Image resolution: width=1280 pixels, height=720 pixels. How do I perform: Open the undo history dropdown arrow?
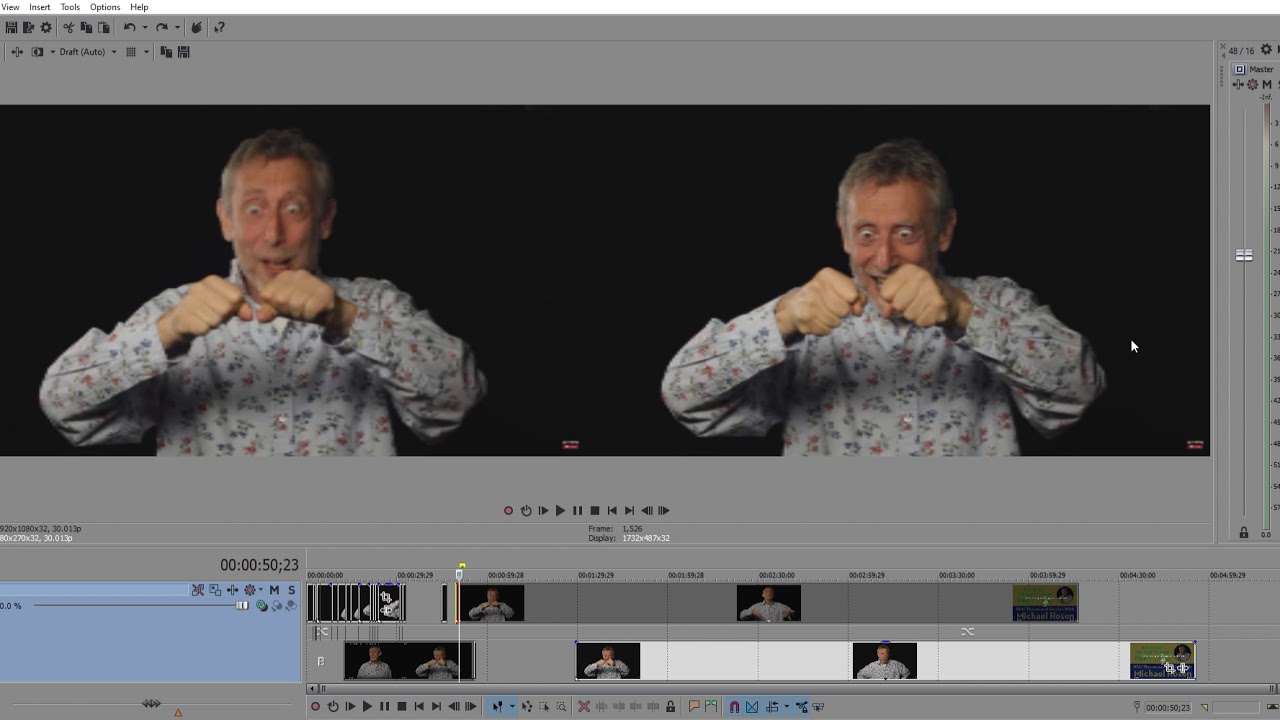(144, 28)
